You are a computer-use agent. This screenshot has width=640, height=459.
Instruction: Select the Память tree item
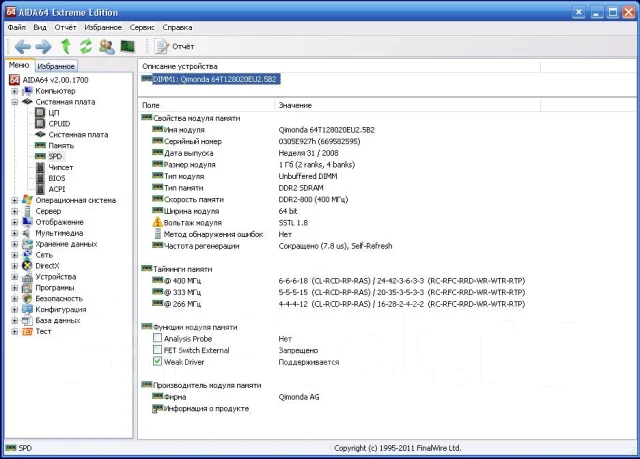61,146
